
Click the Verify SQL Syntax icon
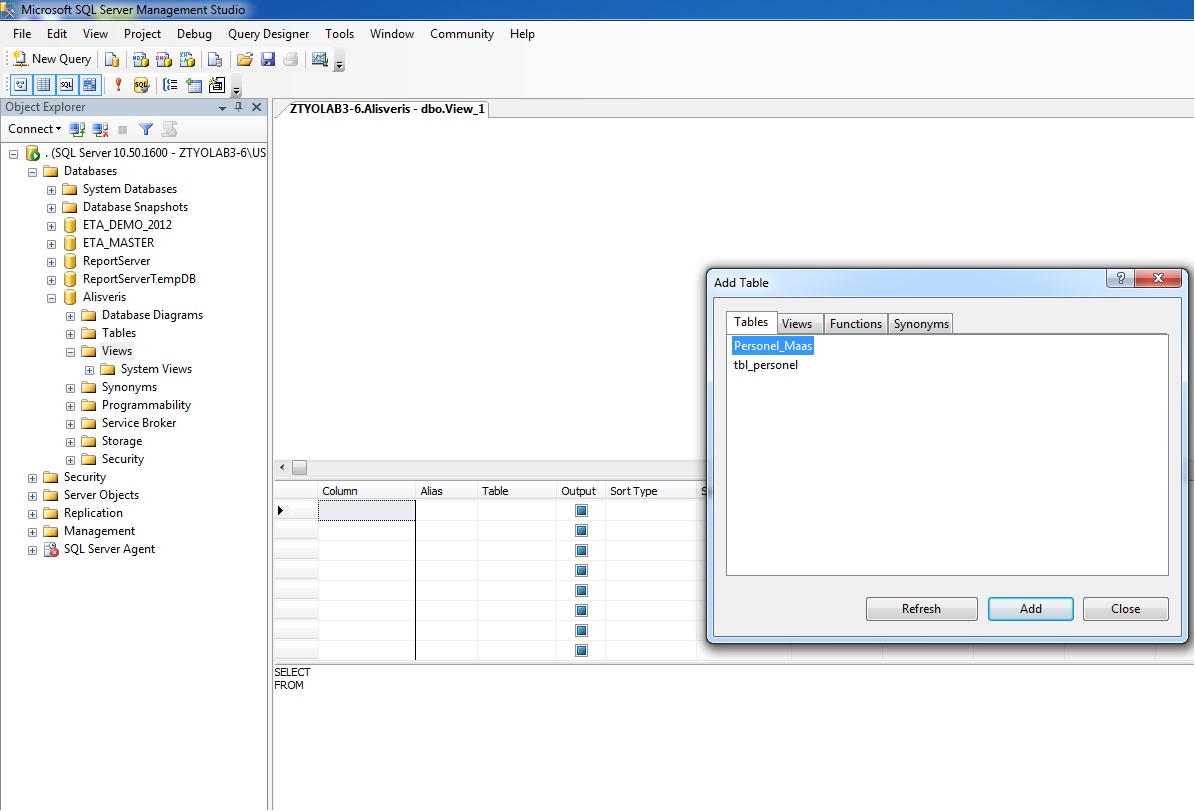click(x=141, y=85)
